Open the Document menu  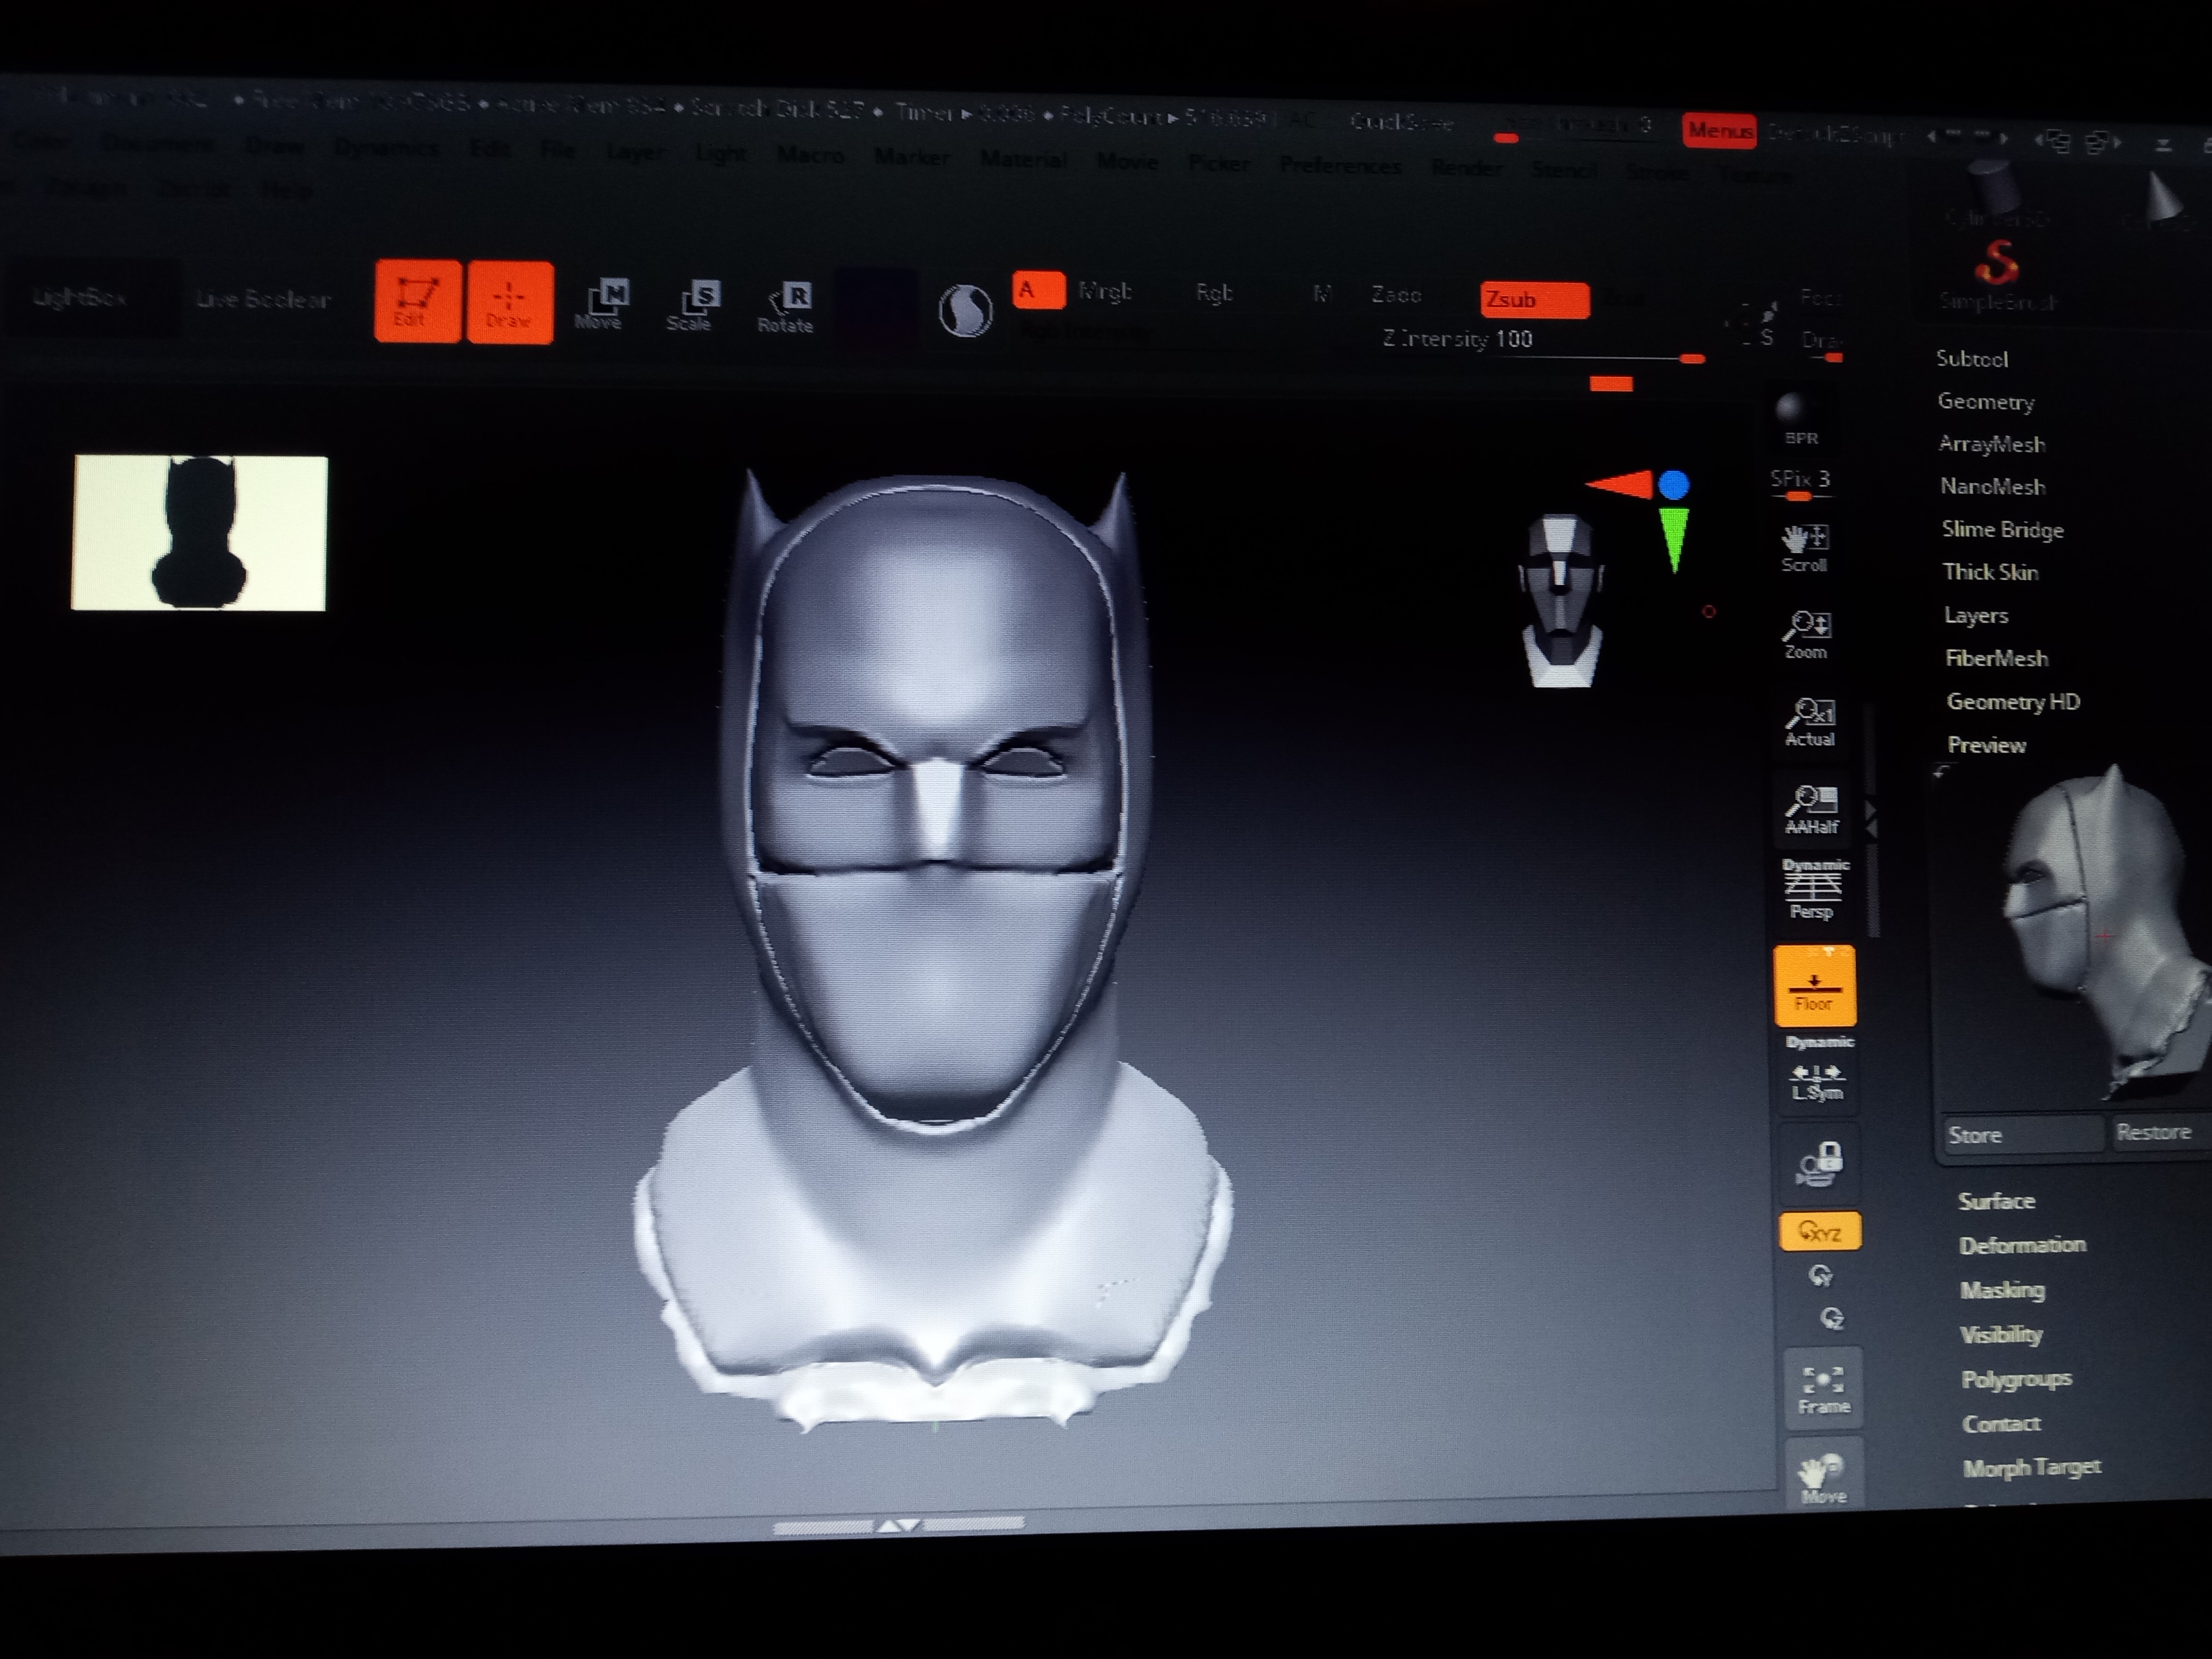[x=157, y=144]
